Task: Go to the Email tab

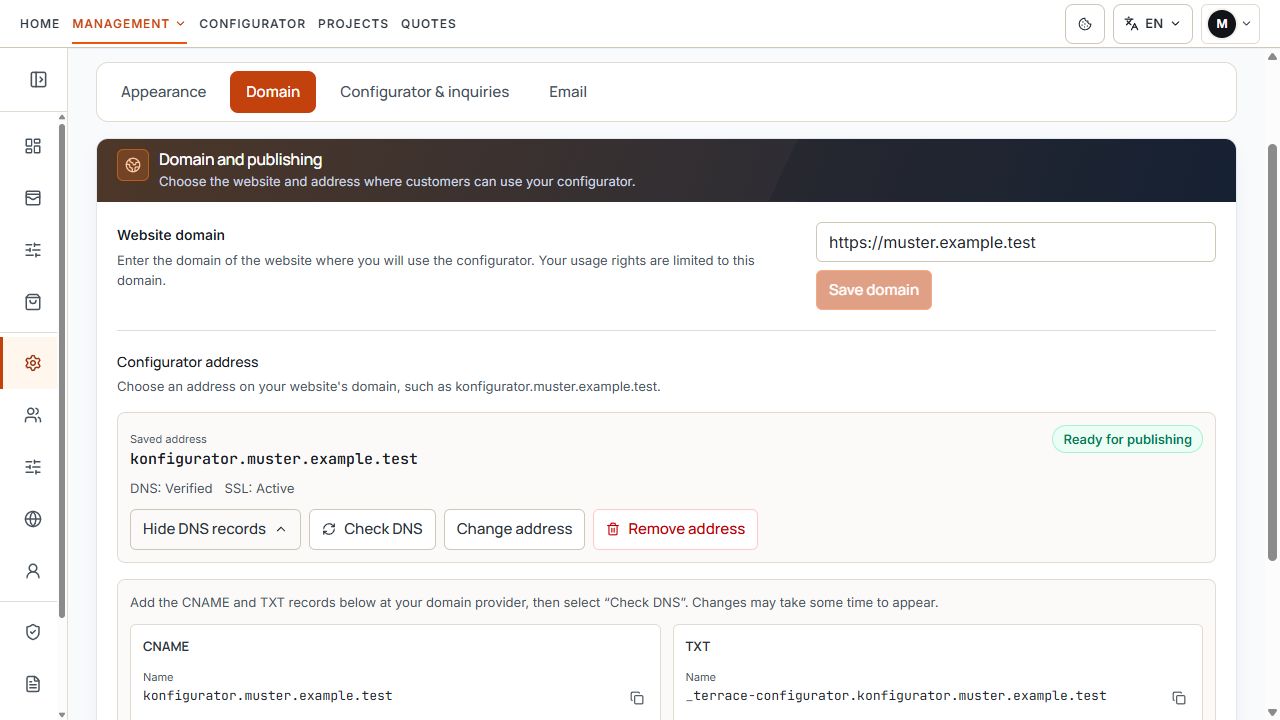Action: point(568,92)
